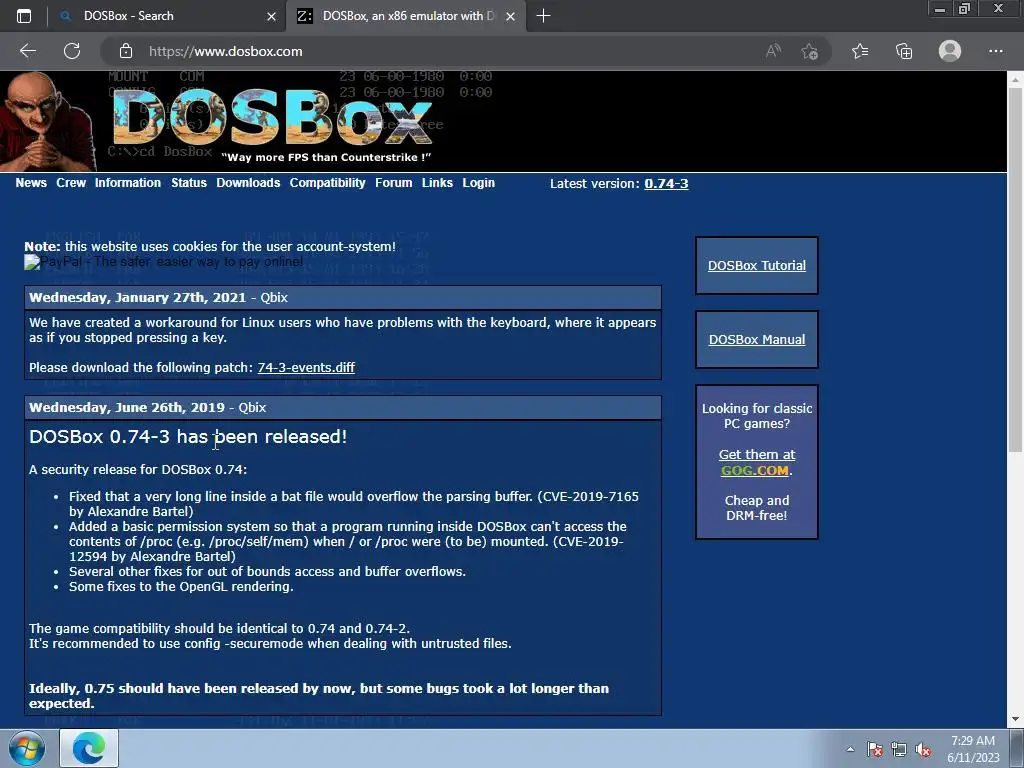The image size is (1024, 768).
Task: Click the Edge icon in the taskbar
Action: pos(89,748)
